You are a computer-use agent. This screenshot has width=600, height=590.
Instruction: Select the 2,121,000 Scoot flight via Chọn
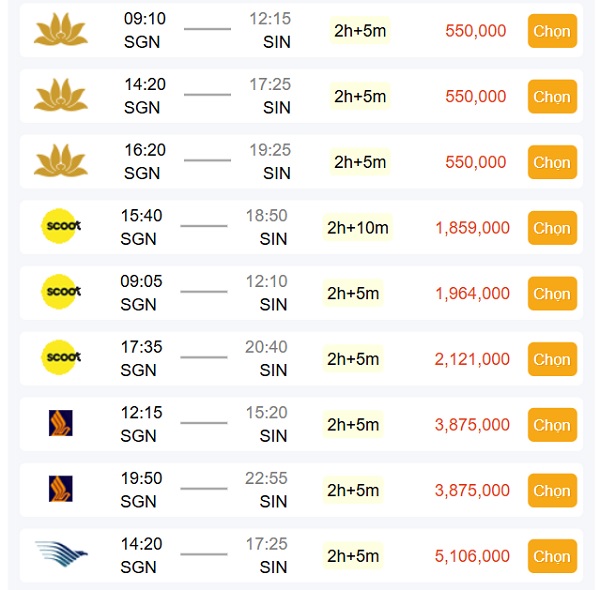coord(552,359)
